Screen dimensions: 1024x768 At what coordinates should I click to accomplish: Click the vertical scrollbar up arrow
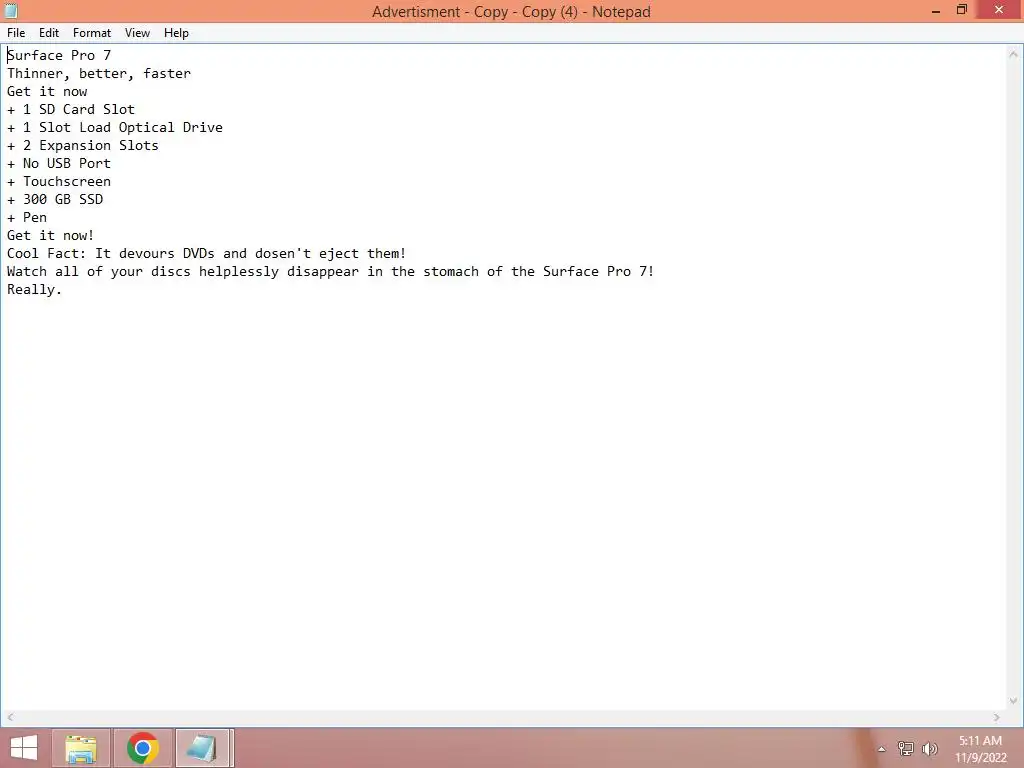click(x=1014, y=54)
